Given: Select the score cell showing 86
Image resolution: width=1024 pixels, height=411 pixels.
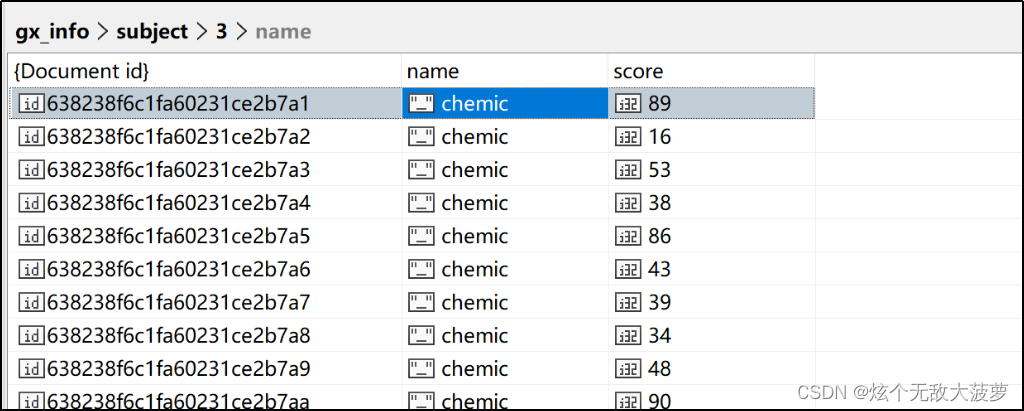Looking at the screenshot, I should (x=711, y=236).
